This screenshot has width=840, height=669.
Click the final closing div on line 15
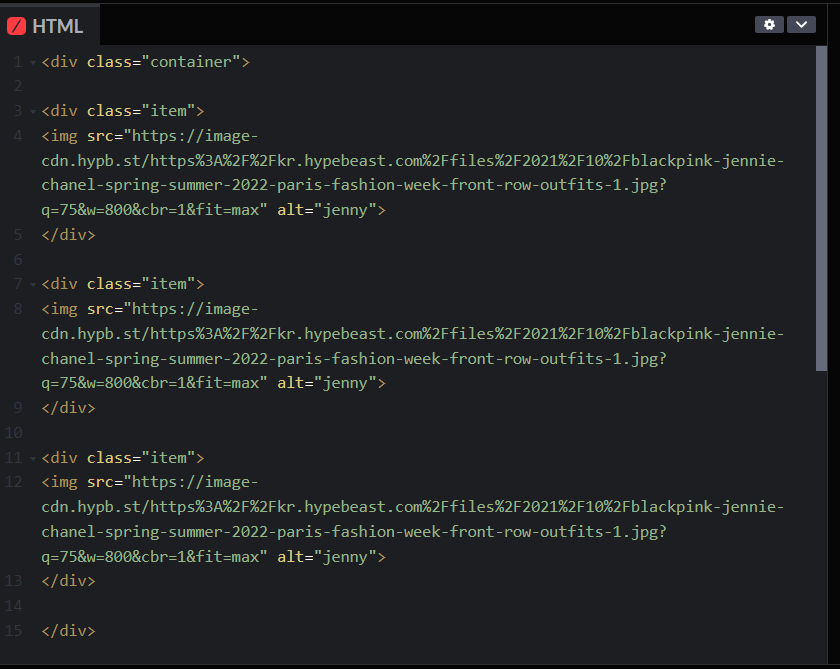click(x=69, y=630)
